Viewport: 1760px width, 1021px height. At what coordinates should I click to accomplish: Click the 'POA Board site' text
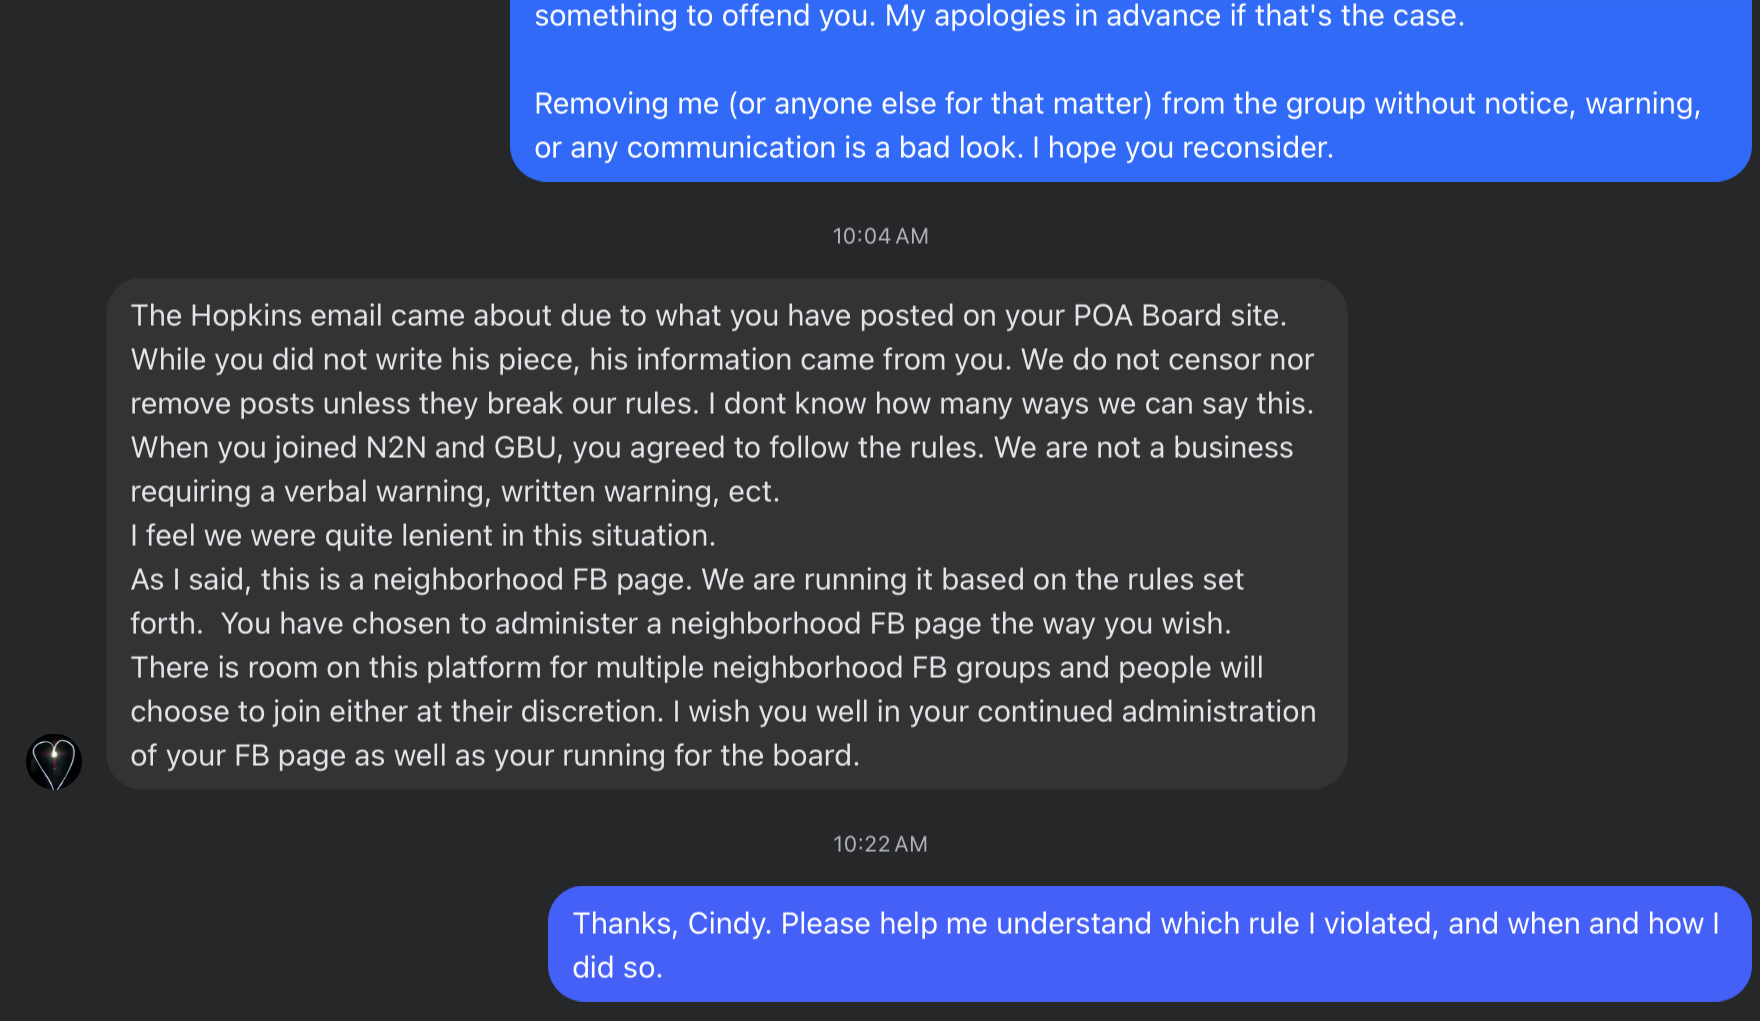tap(1179, 315)
